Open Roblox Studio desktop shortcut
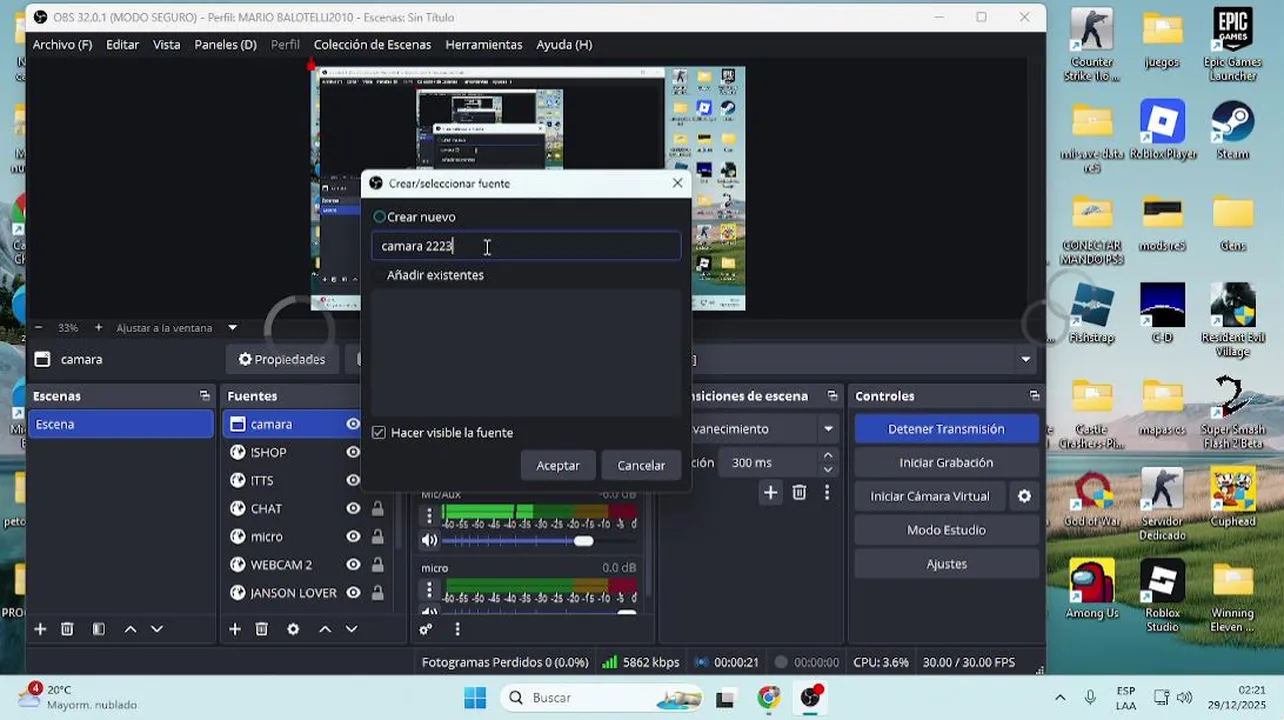Screen dimensions: 1284x720 pyautogui.click(x=1162, y=597)
